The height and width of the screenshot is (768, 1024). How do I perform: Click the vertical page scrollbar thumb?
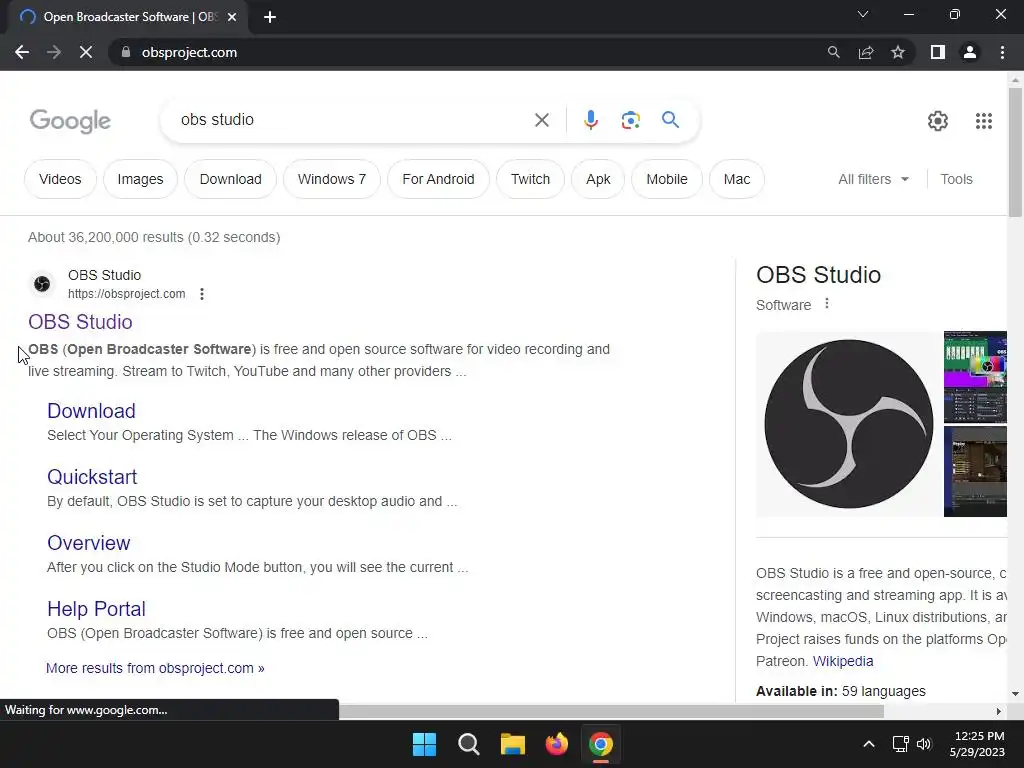click(1015, 152)
